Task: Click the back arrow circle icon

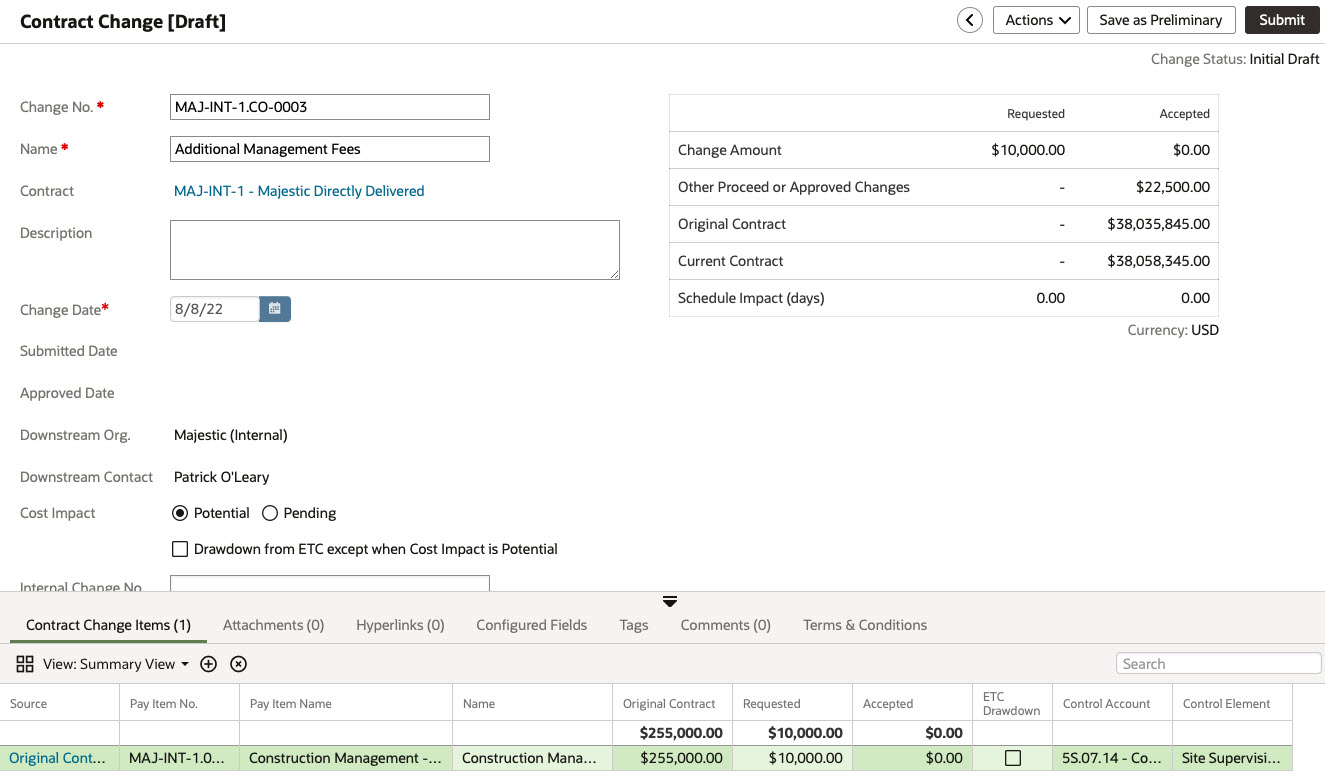Action: (969, 20)
